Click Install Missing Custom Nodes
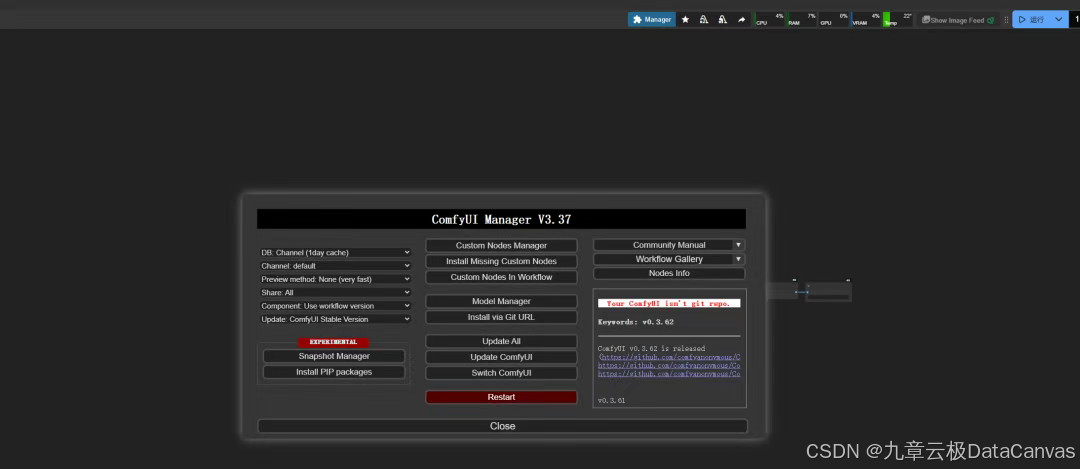This screenshot has width=1080, height=469. [x=501, y=261]
